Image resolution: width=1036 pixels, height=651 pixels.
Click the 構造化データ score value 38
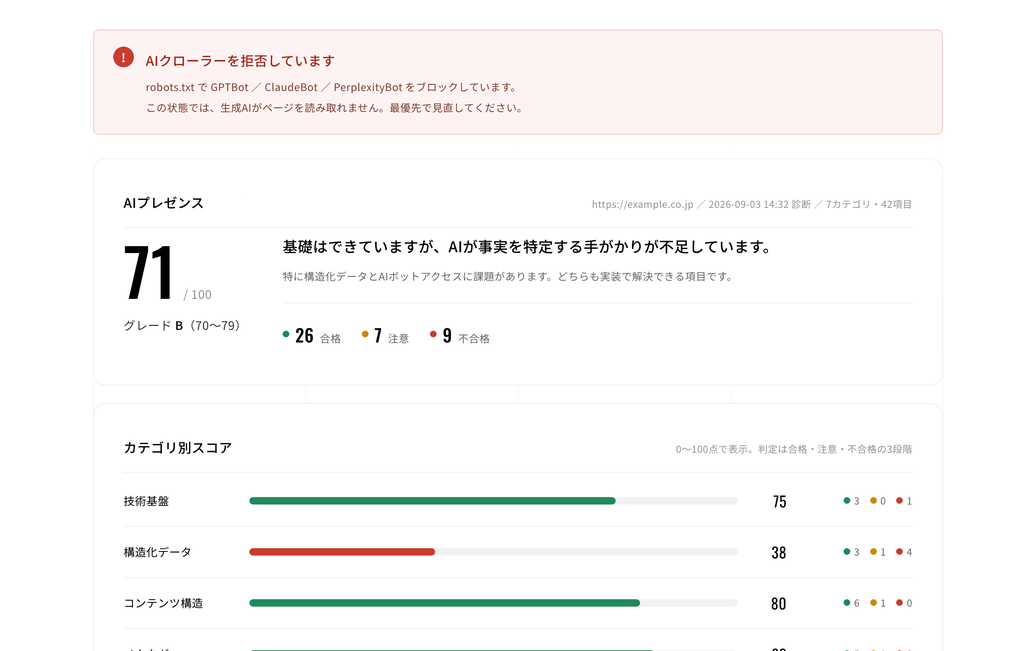click(779, 553)
